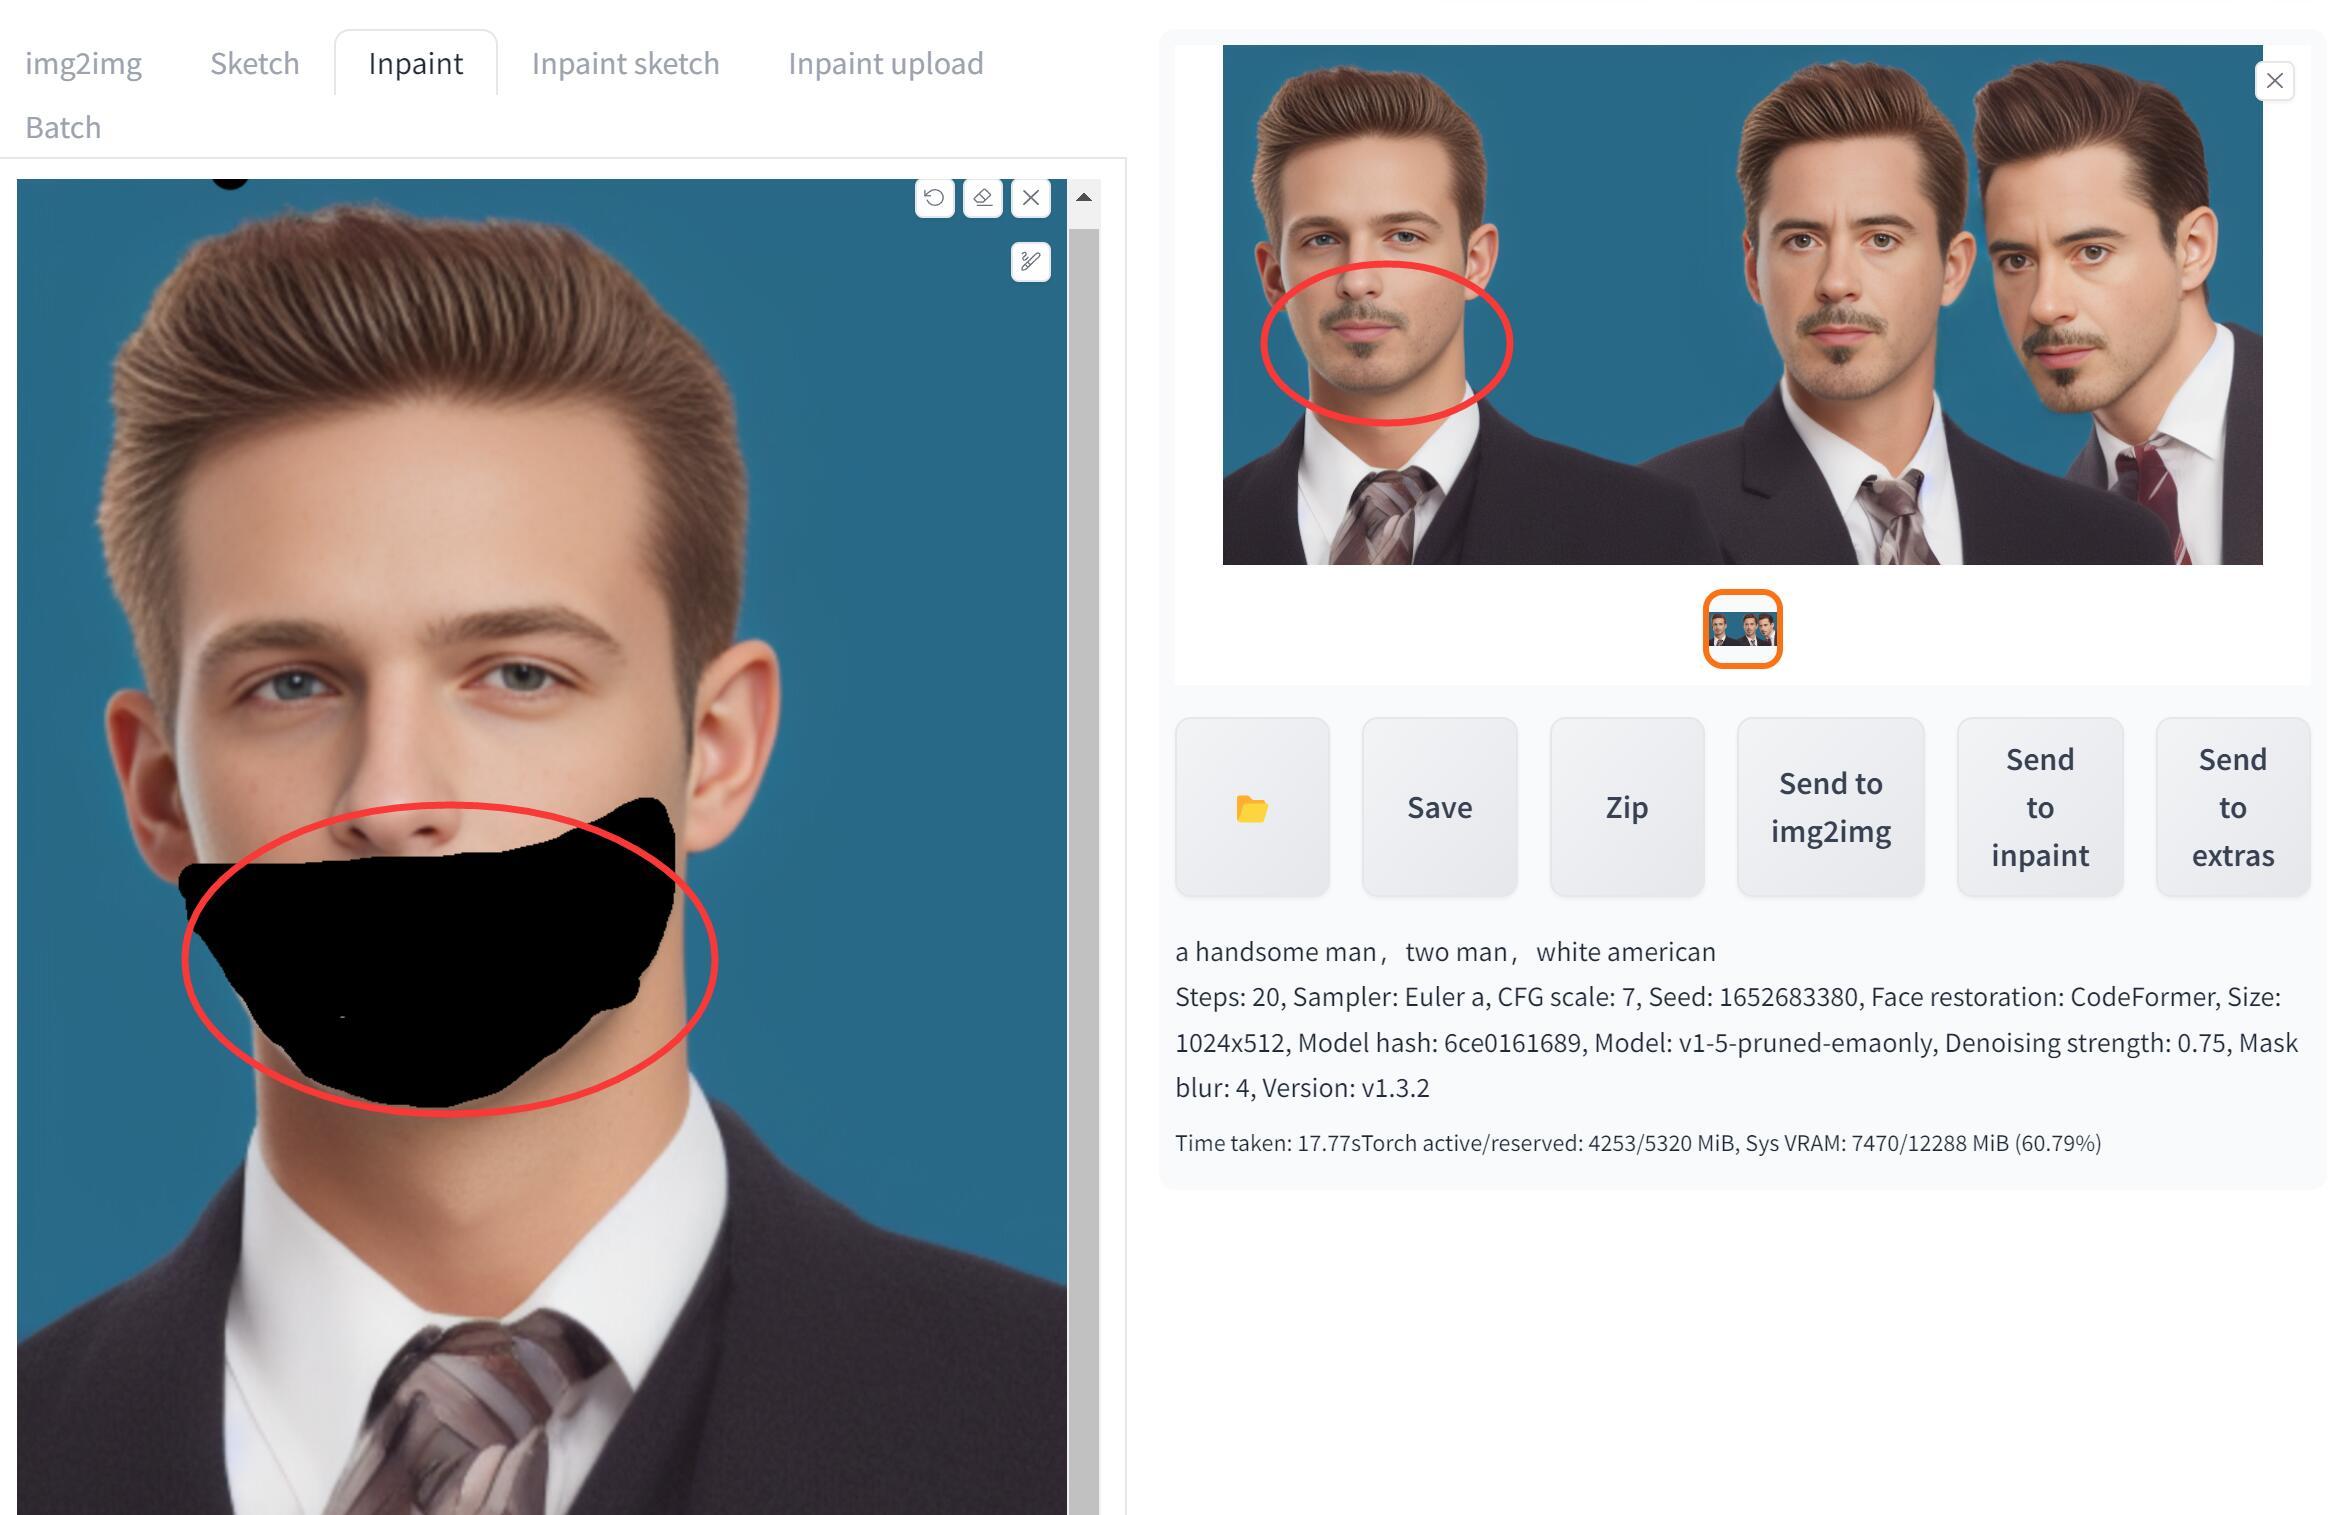Open the Batch tab

[x=63, y=127]
